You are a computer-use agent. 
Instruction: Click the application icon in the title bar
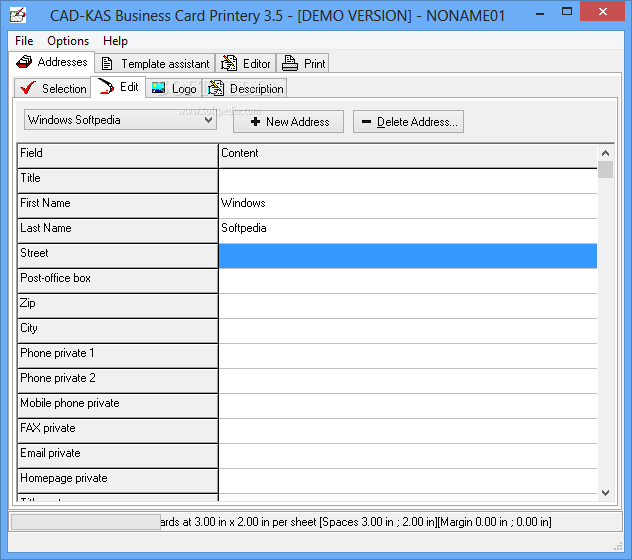[x=18, y=15]
